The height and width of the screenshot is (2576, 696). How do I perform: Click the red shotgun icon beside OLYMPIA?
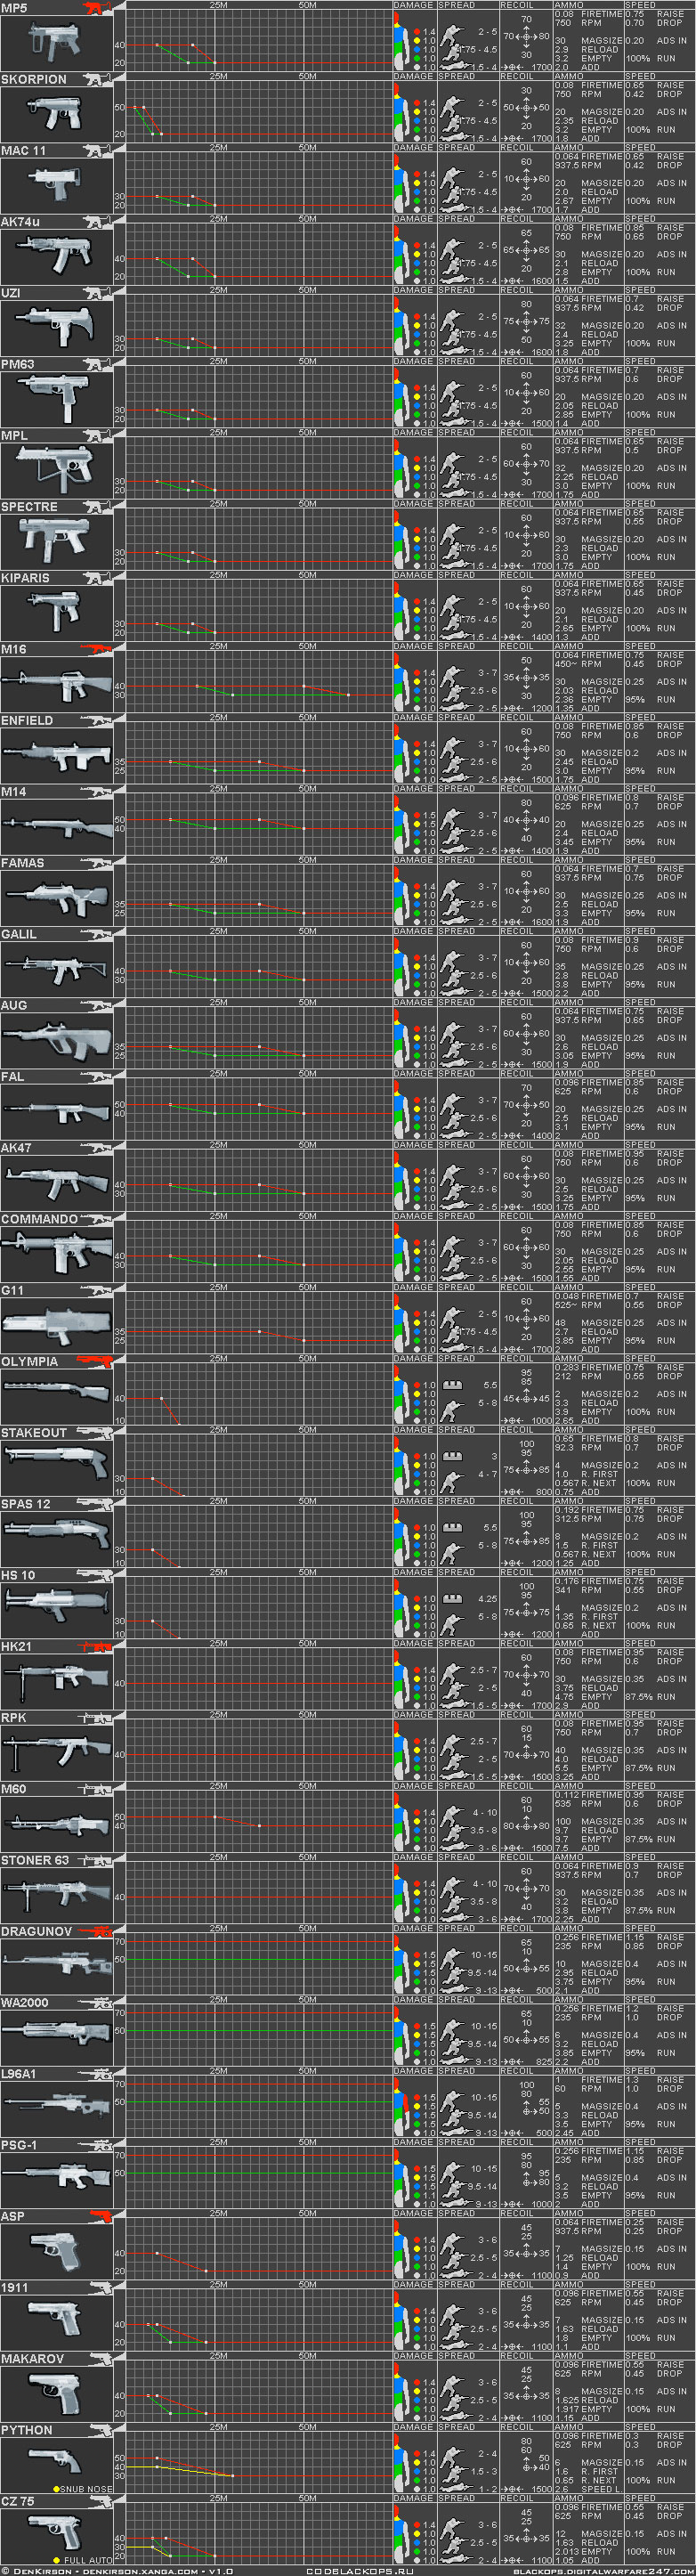pyautogui.click(x=97, y=1361)
